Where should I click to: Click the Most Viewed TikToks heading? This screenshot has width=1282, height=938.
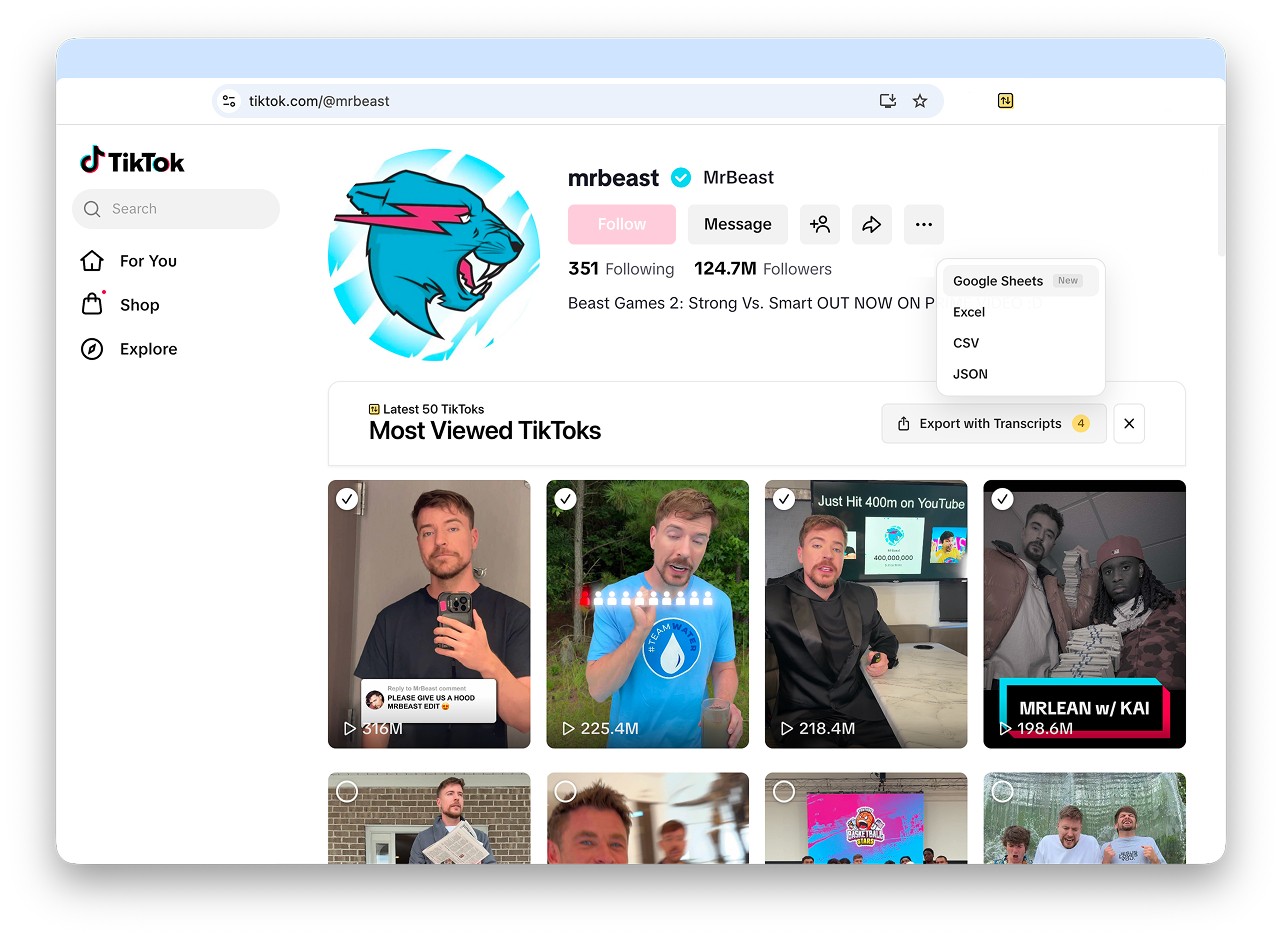coord(485,431)
